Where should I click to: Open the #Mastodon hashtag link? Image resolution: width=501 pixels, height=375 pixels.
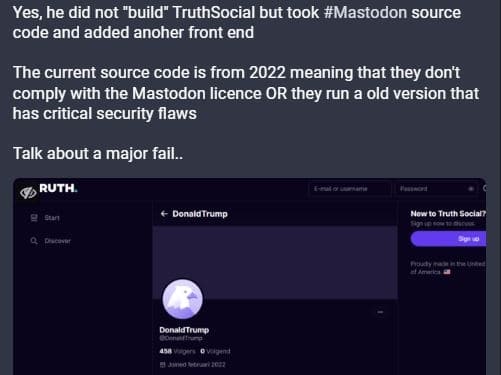[x=365, y=13]
